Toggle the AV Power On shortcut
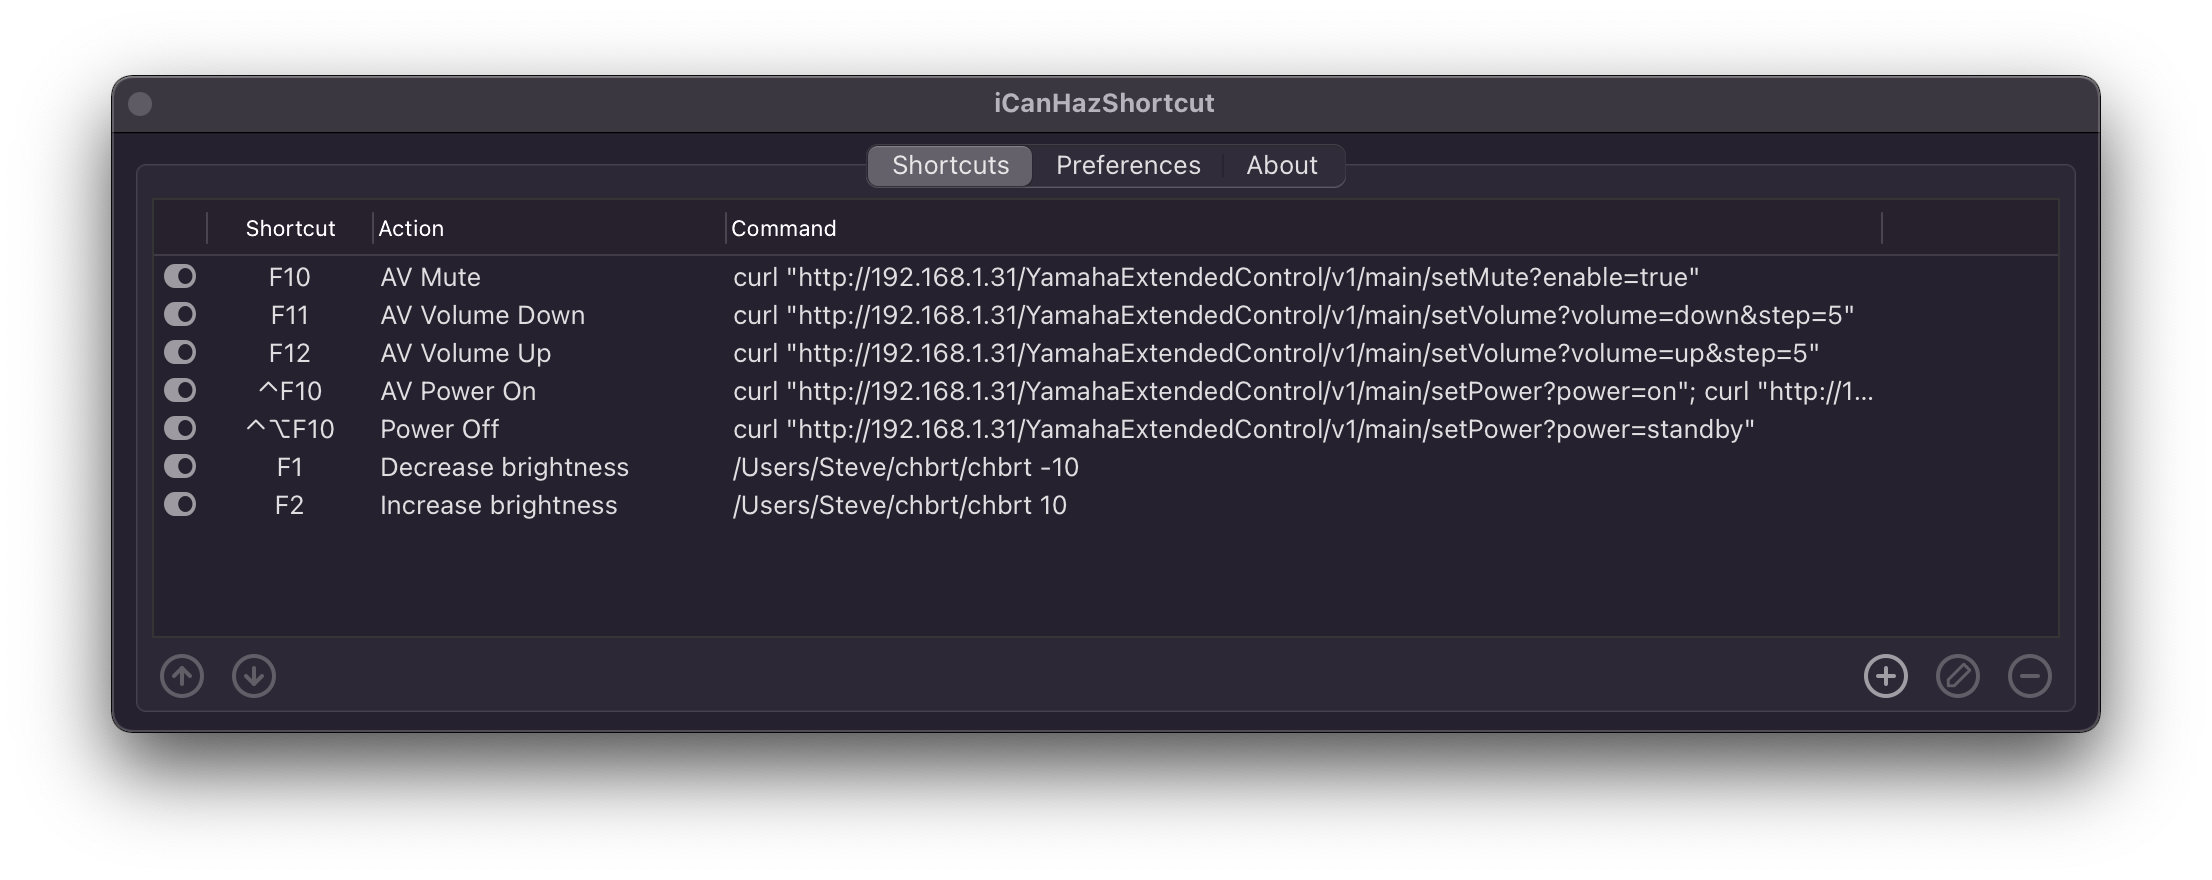 pyautogui.click(x=181, y=390)
